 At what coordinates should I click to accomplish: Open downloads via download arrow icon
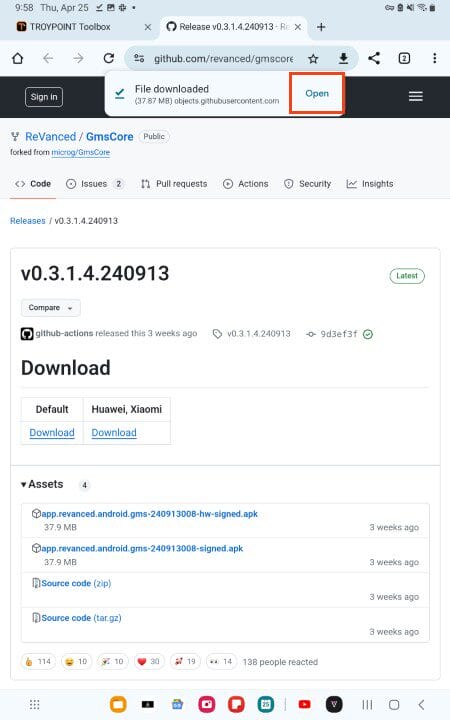coord(343,58)
